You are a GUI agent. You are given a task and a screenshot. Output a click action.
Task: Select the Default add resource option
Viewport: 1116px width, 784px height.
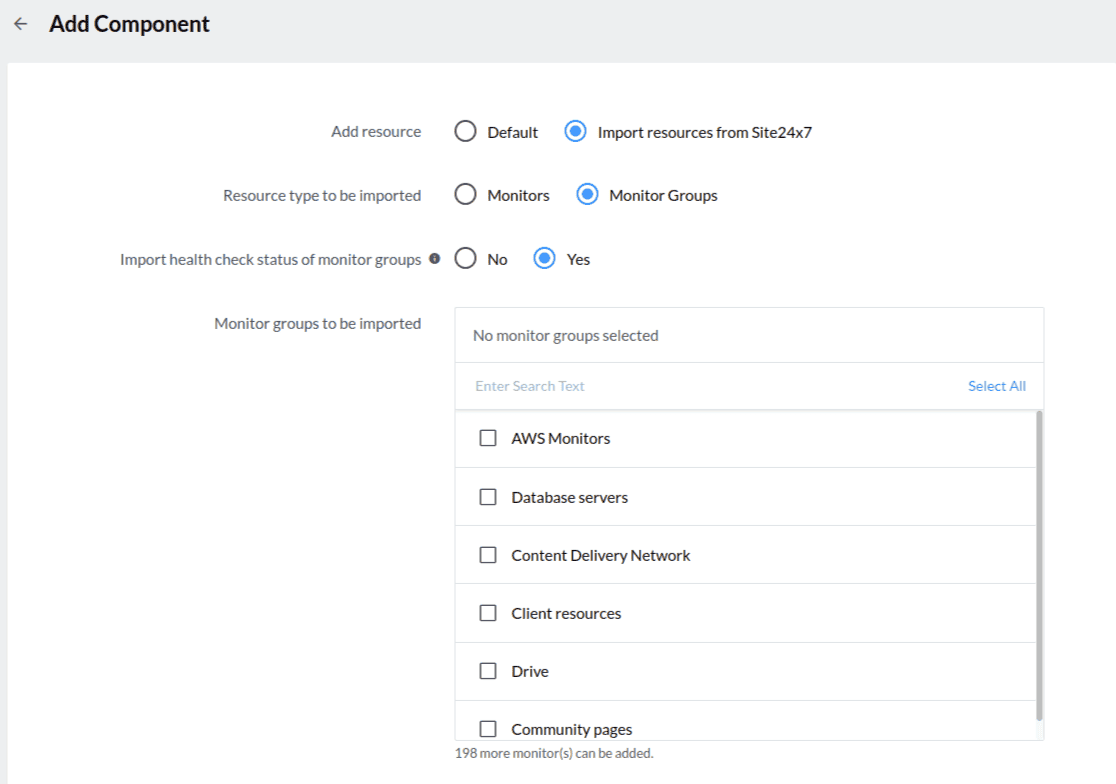[x=465, y=132]
